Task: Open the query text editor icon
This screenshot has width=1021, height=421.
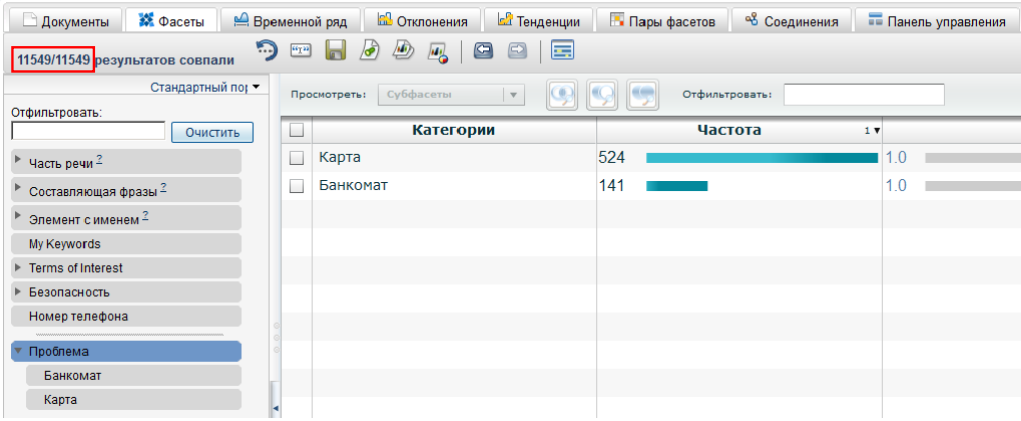Action: pos(300,51)
